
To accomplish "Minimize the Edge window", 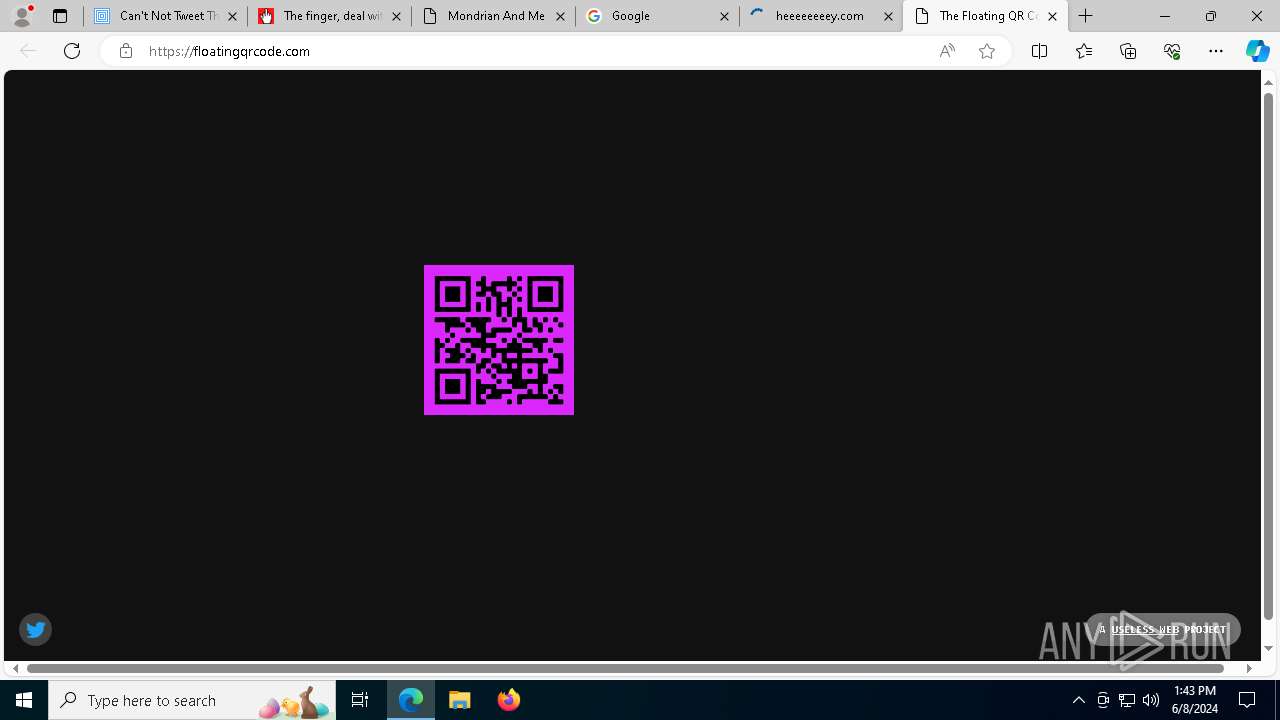I will tap(1165, 16).
